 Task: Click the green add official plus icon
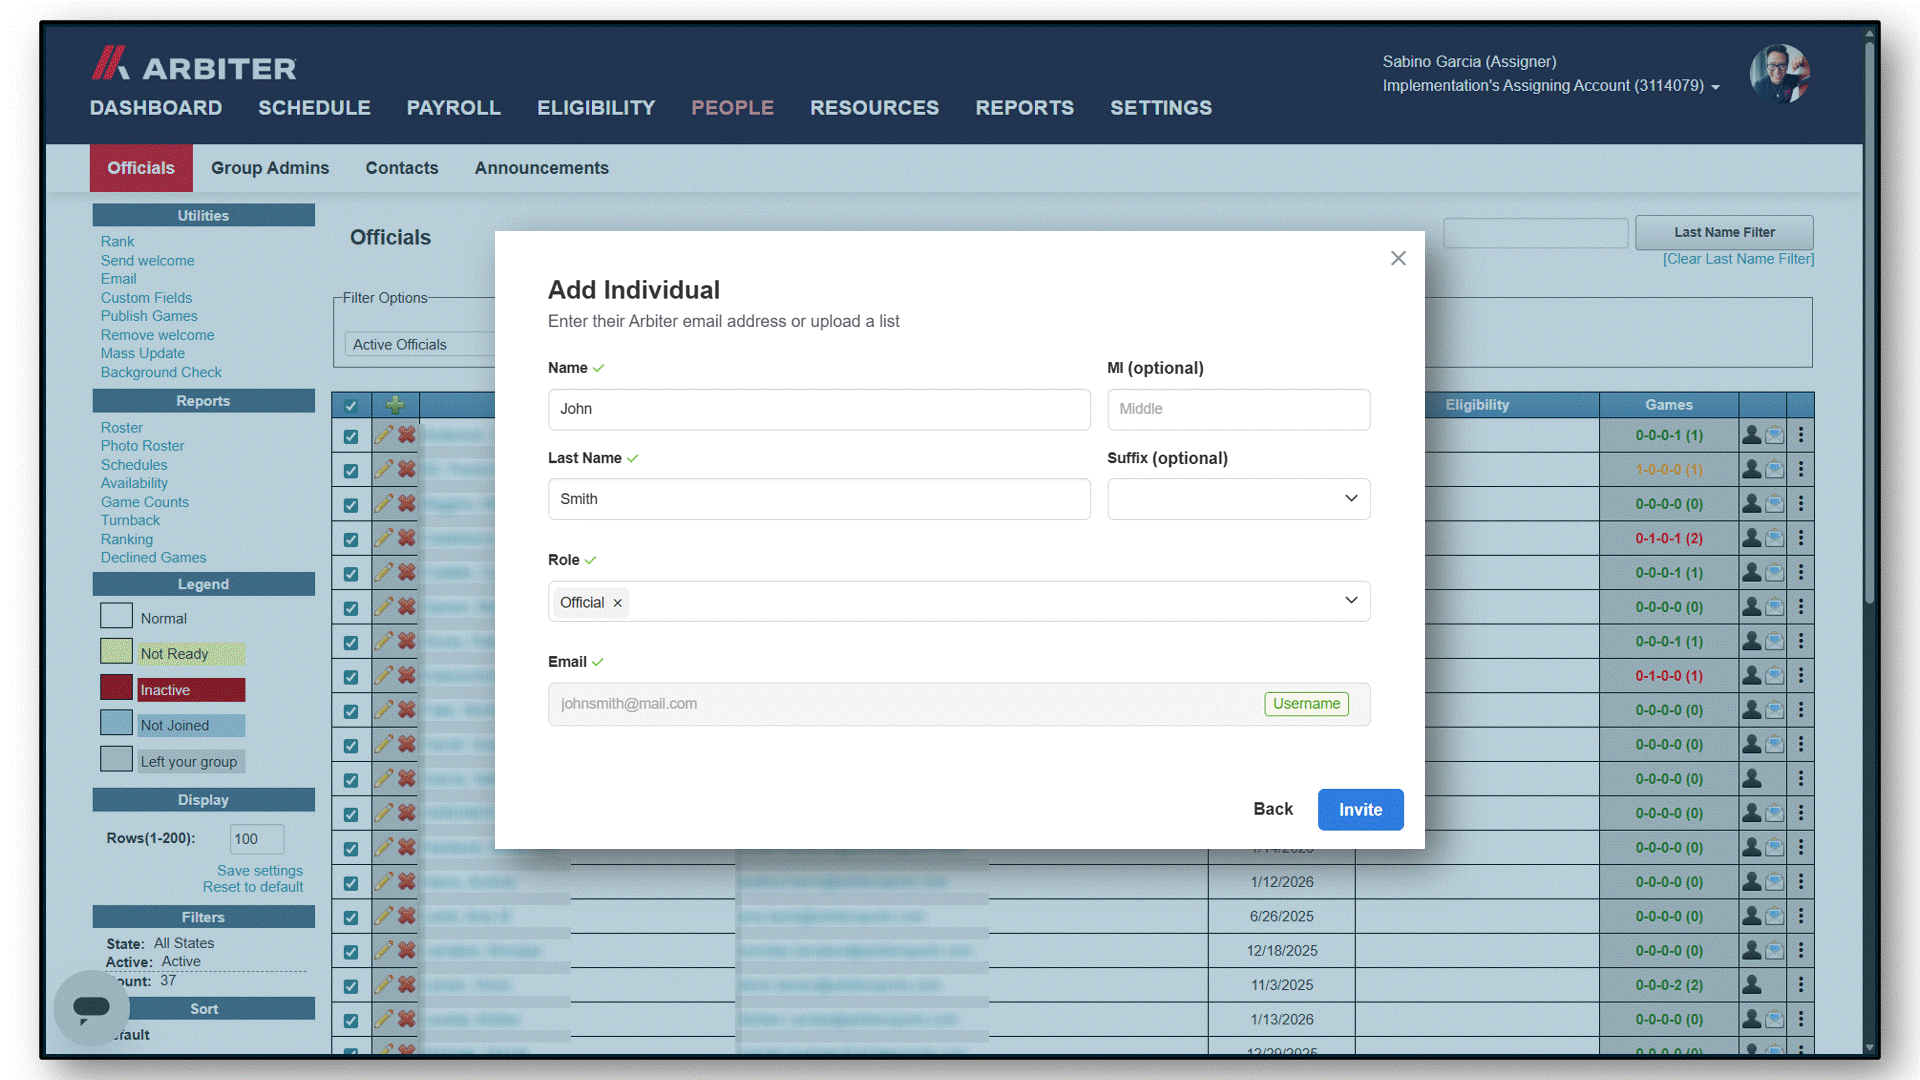click(x=396, y=405)
